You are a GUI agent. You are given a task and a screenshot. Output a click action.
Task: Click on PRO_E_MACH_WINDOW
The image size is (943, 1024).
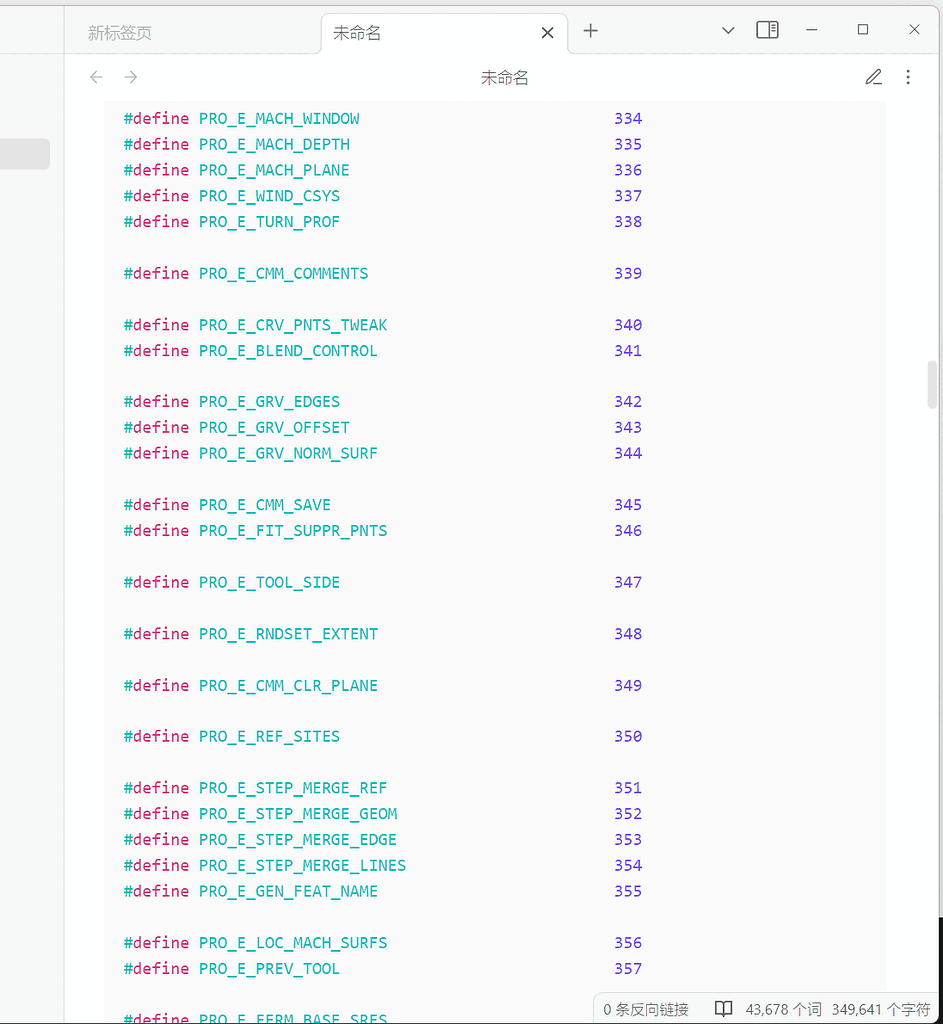pyautogui.click(x=279, y=119)
